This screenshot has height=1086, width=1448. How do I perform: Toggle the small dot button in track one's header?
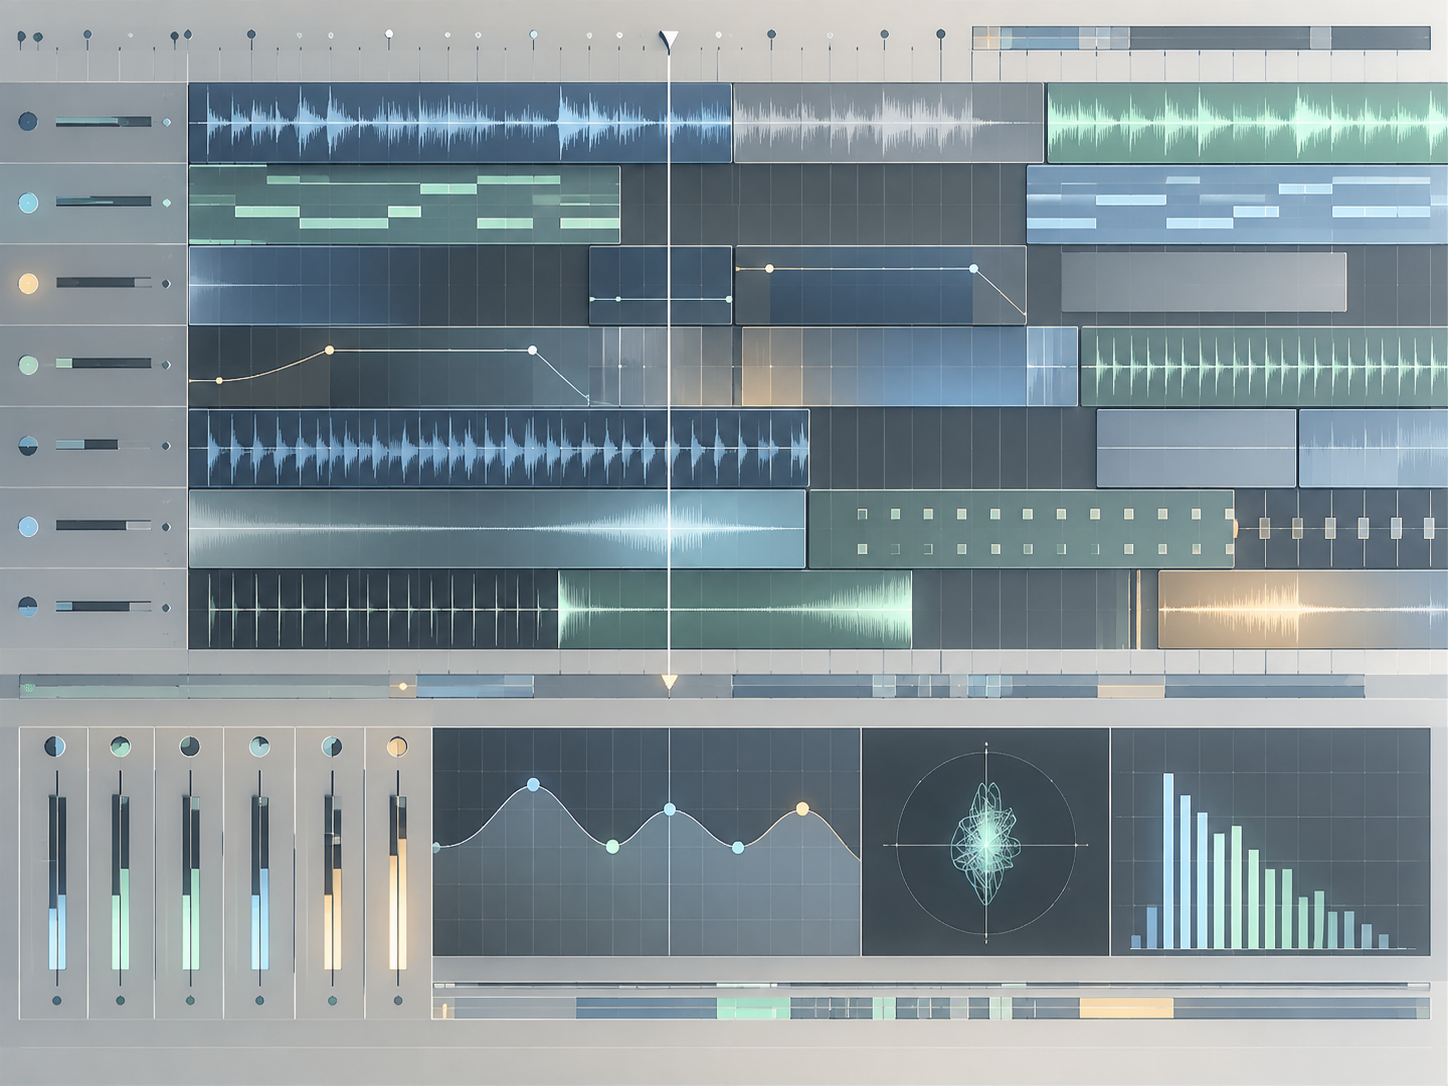click(x=166, y=122)
